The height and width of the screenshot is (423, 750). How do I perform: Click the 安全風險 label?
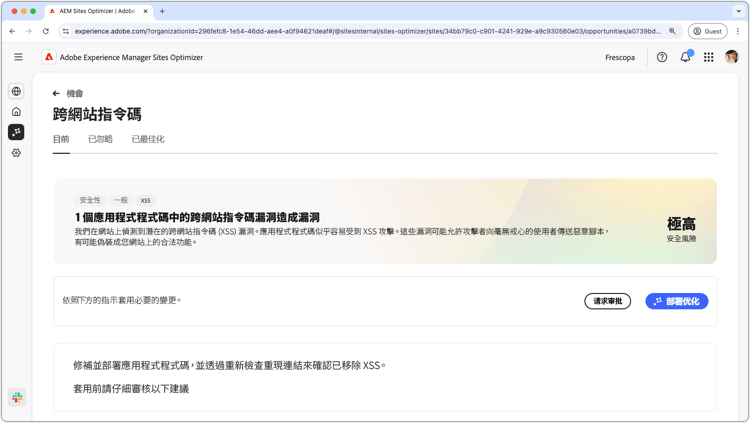point(681,239)
